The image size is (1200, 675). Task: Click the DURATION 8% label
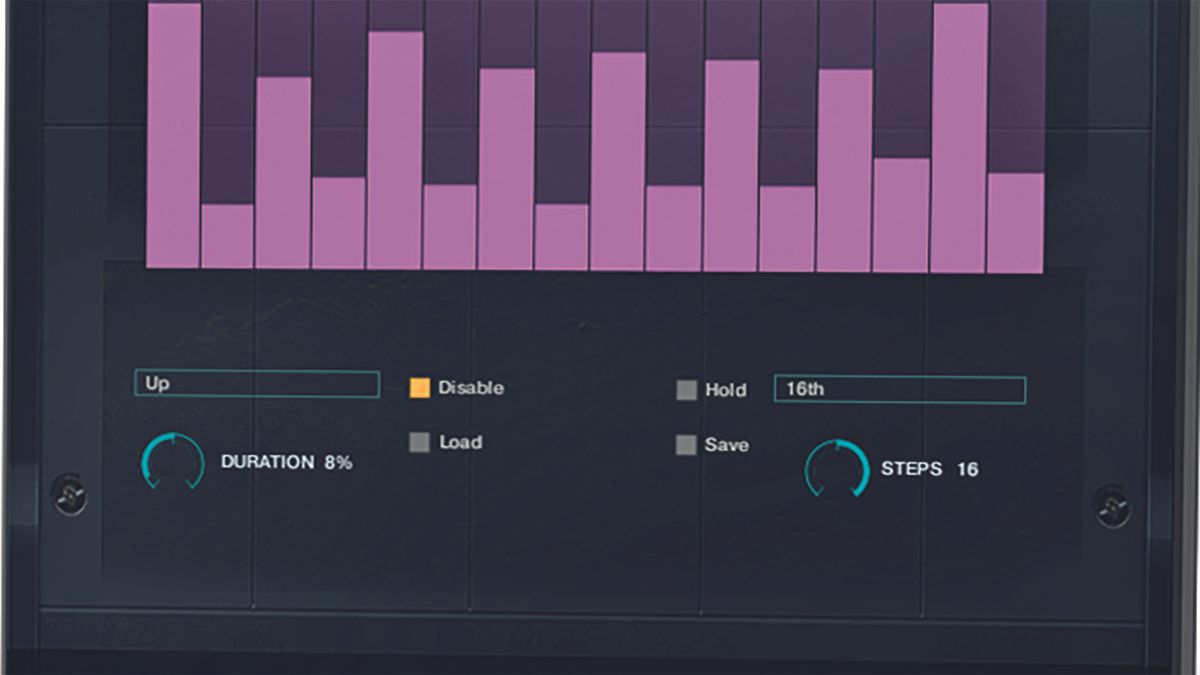pyautogui.click(x=287, y=463)
